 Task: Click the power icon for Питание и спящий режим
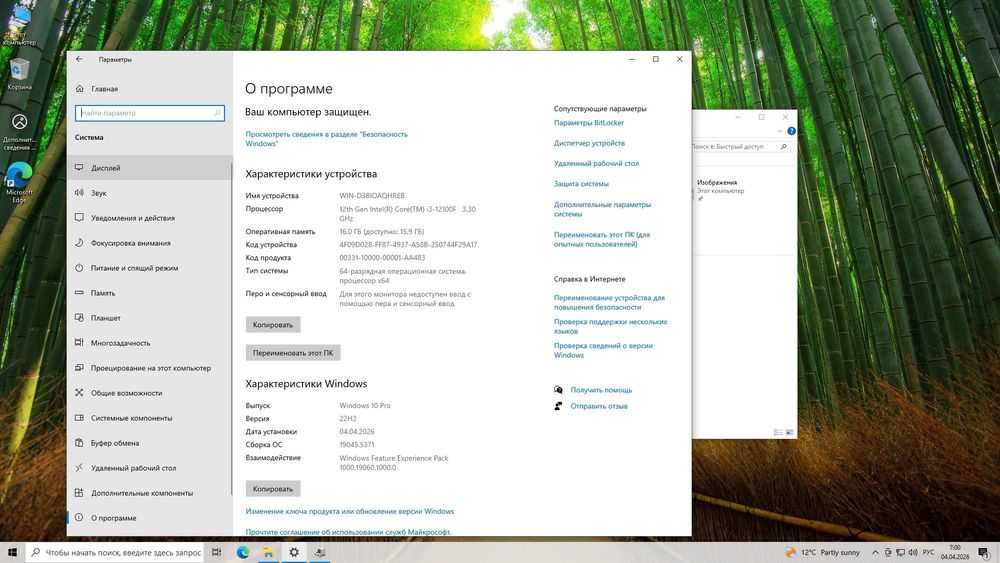tap(79, 268)
